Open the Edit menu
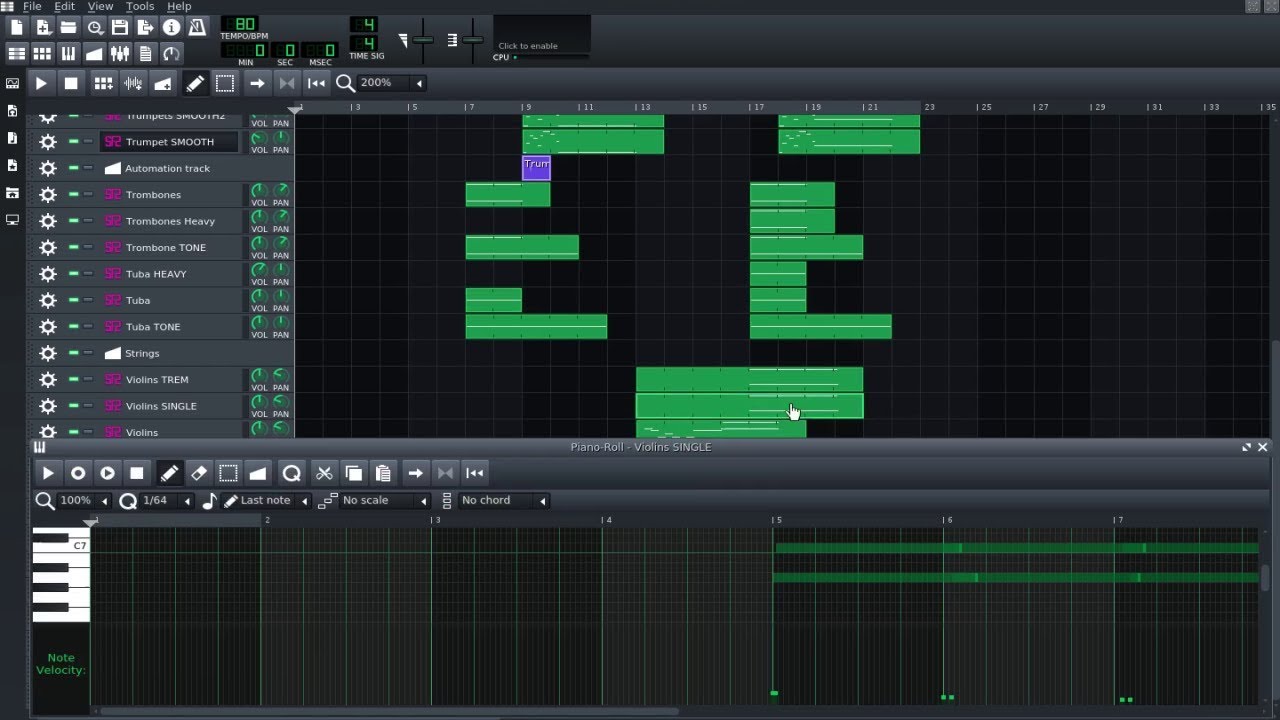Viewport: 1280px width, 720px height. 65,6
